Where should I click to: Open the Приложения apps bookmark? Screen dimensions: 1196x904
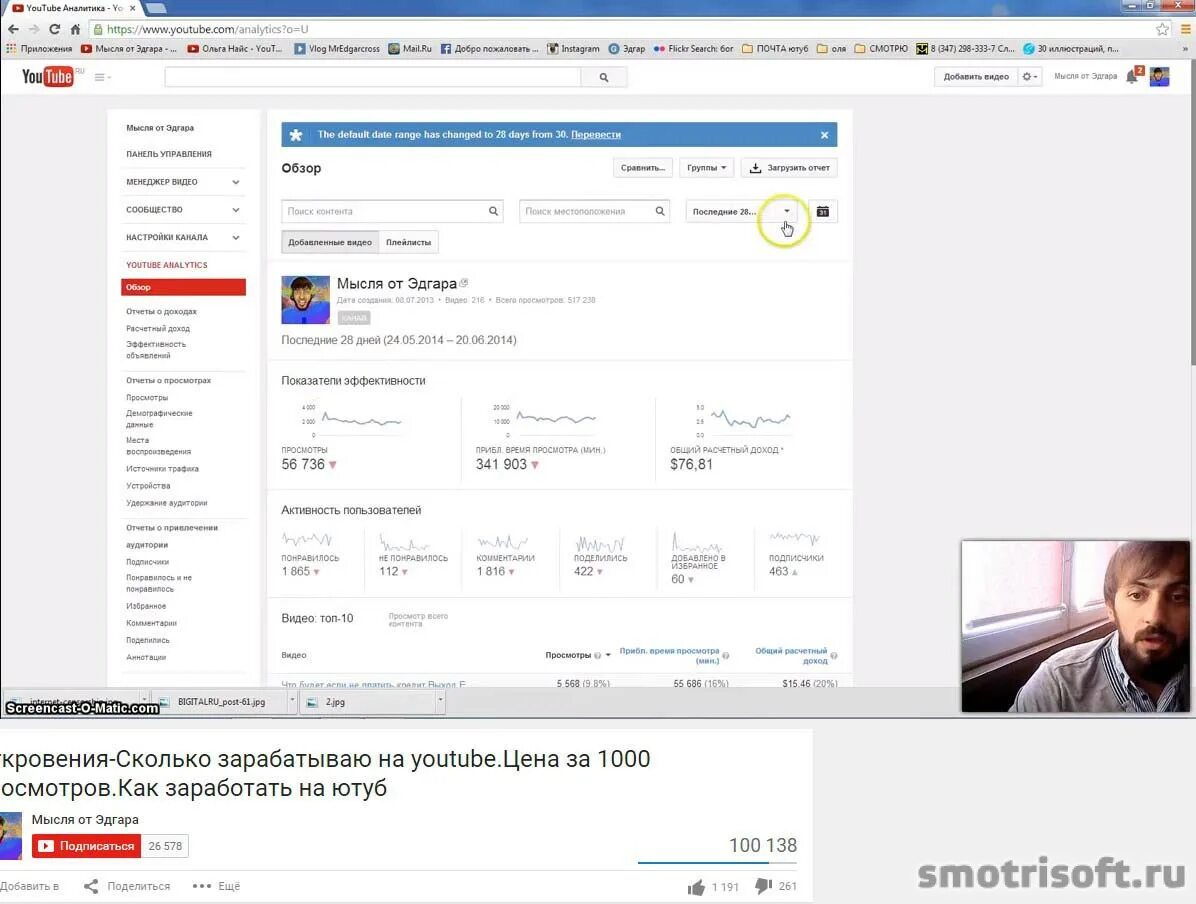click(x=39, y=49)
